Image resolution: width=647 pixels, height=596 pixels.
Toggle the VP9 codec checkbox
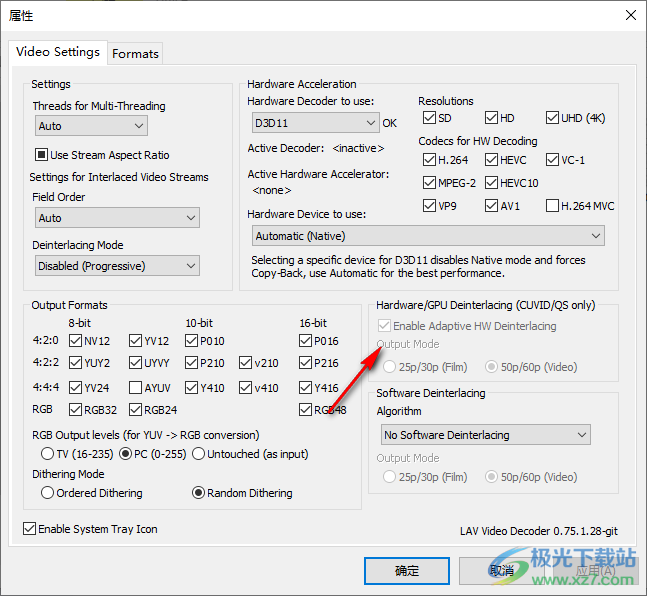pyautogui.click(x=429, y=206)
